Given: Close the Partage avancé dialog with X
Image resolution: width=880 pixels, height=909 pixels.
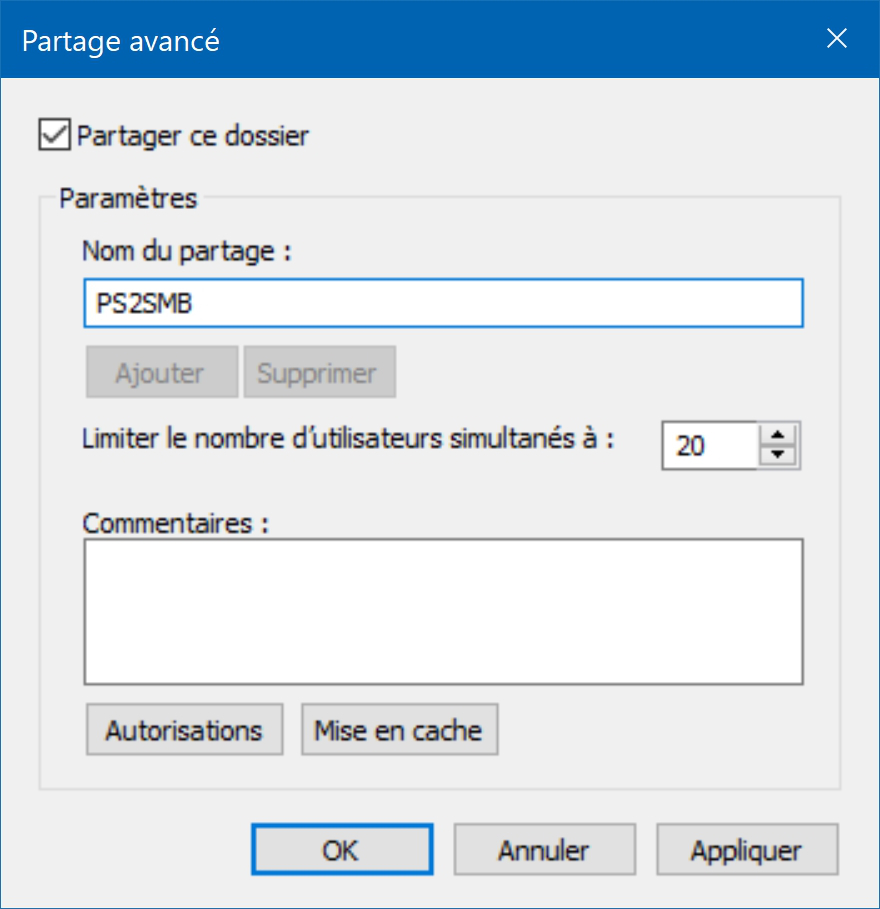Looking at the screenshot, I should click(x=837, y=39).
